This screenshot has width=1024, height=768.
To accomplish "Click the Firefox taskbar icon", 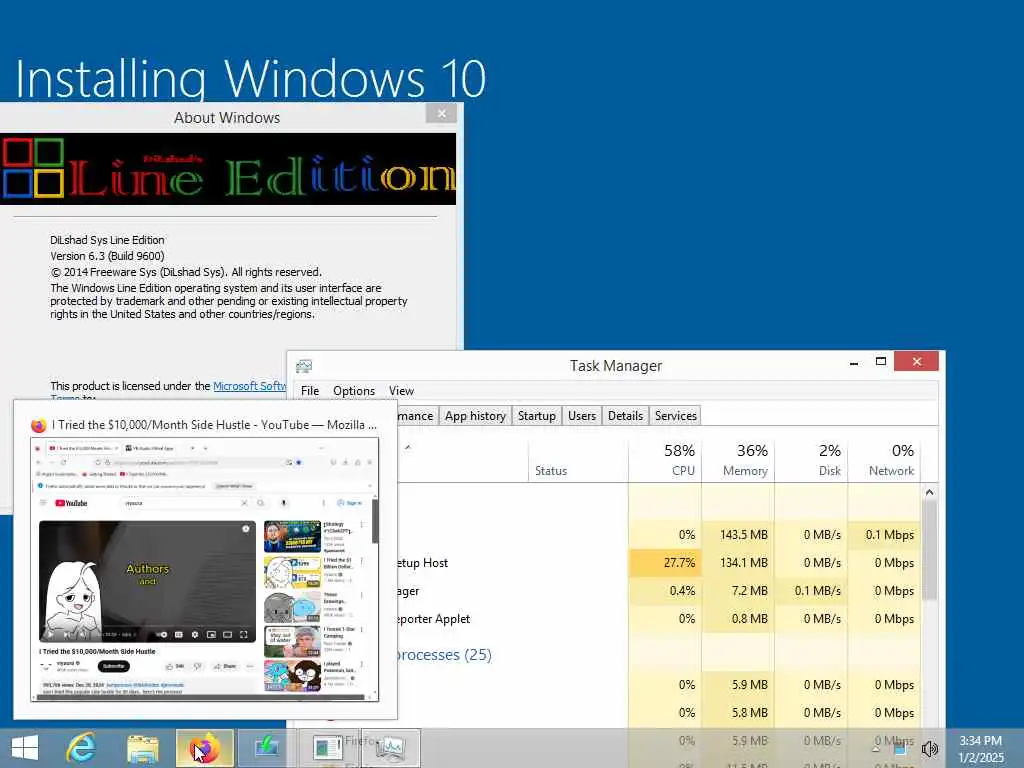I will (x=204, y=748).
